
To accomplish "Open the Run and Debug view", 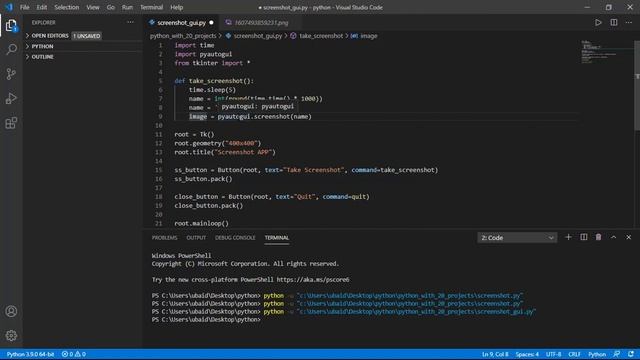I will point(11,98).
